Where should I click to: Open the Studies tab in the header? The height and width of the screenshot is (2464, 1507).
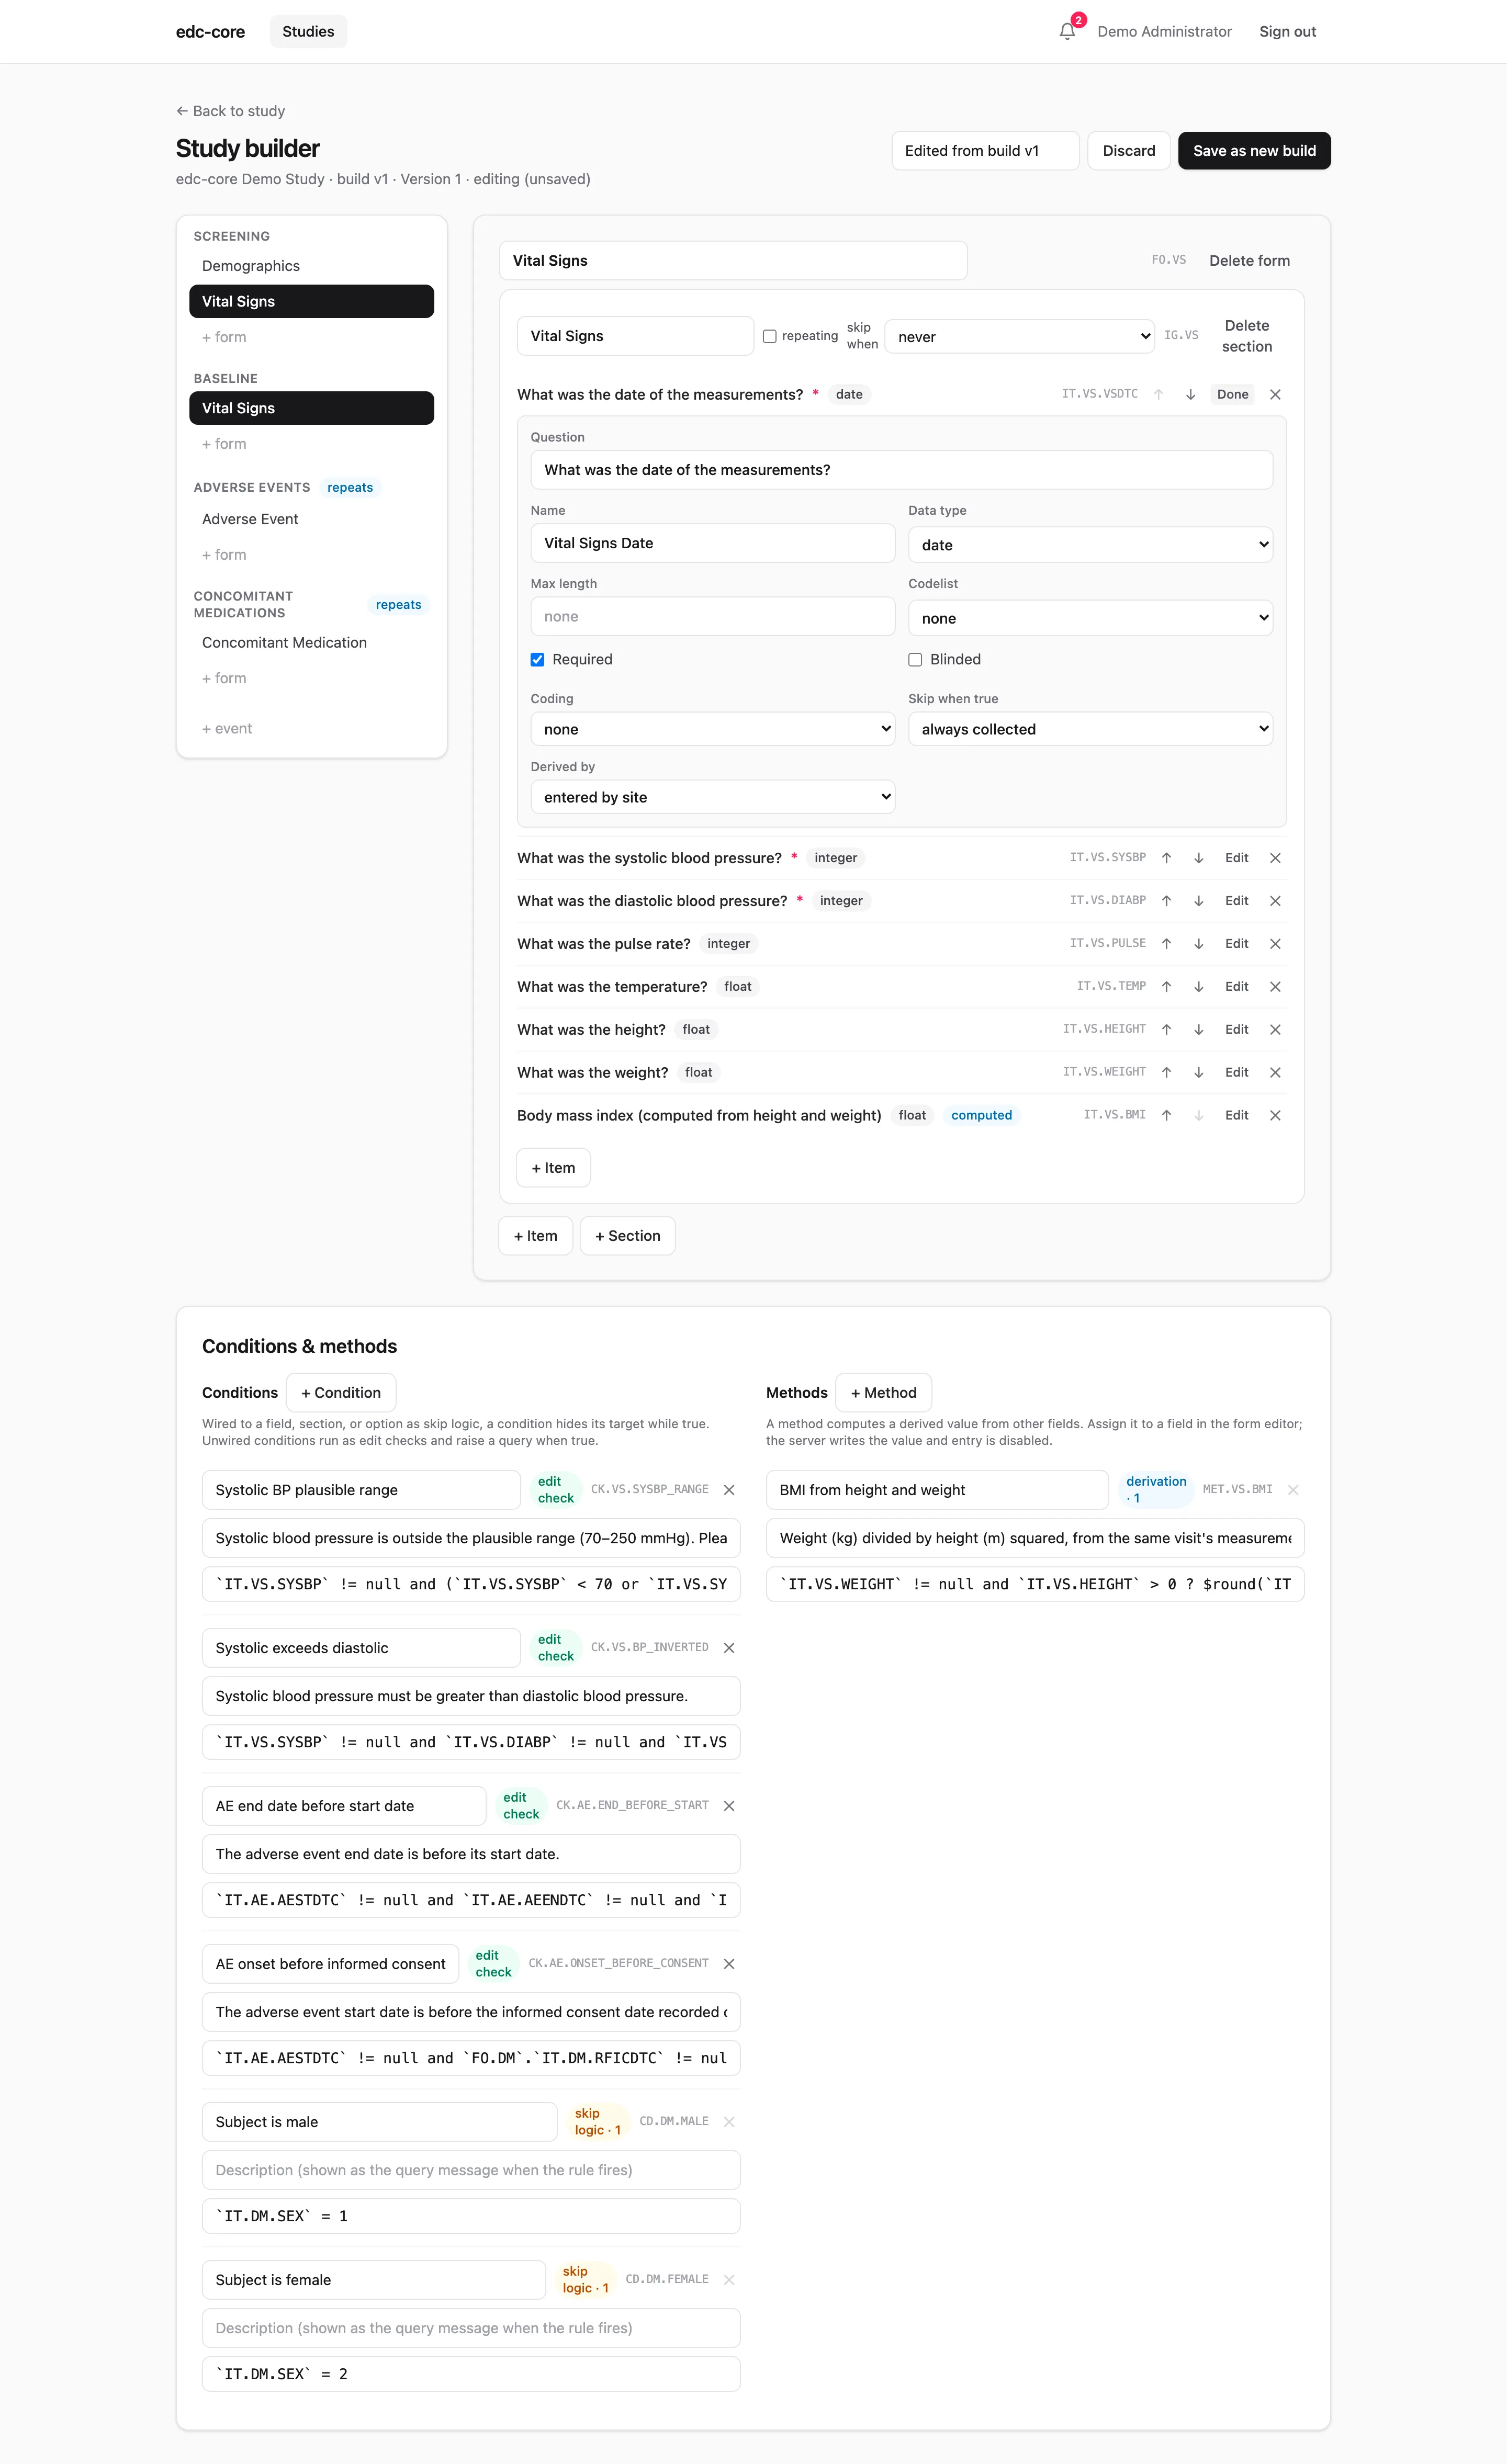pos(308,31)
